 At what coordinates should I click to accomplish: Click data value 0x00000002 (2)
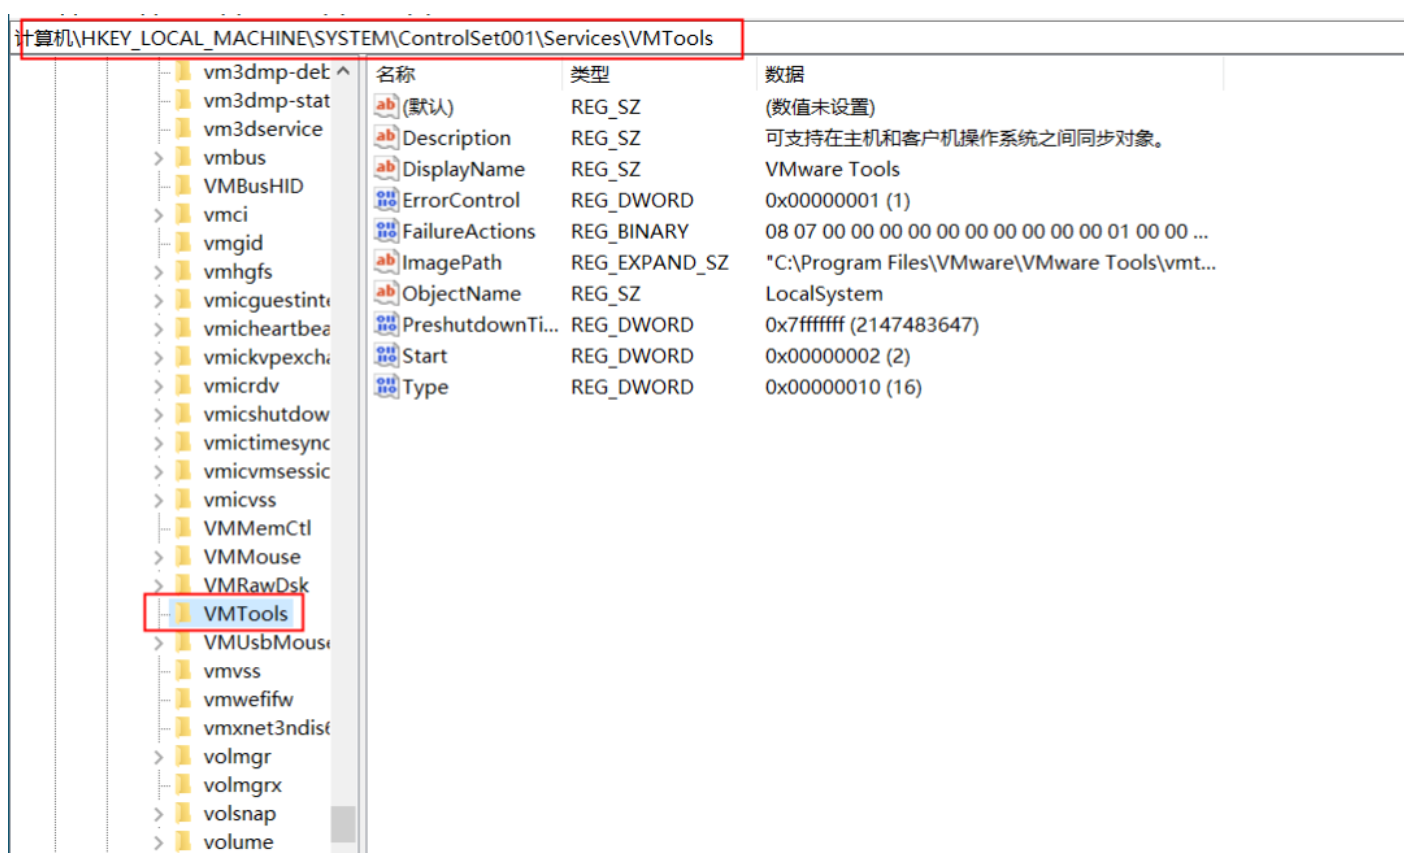(x=837, y=356)
